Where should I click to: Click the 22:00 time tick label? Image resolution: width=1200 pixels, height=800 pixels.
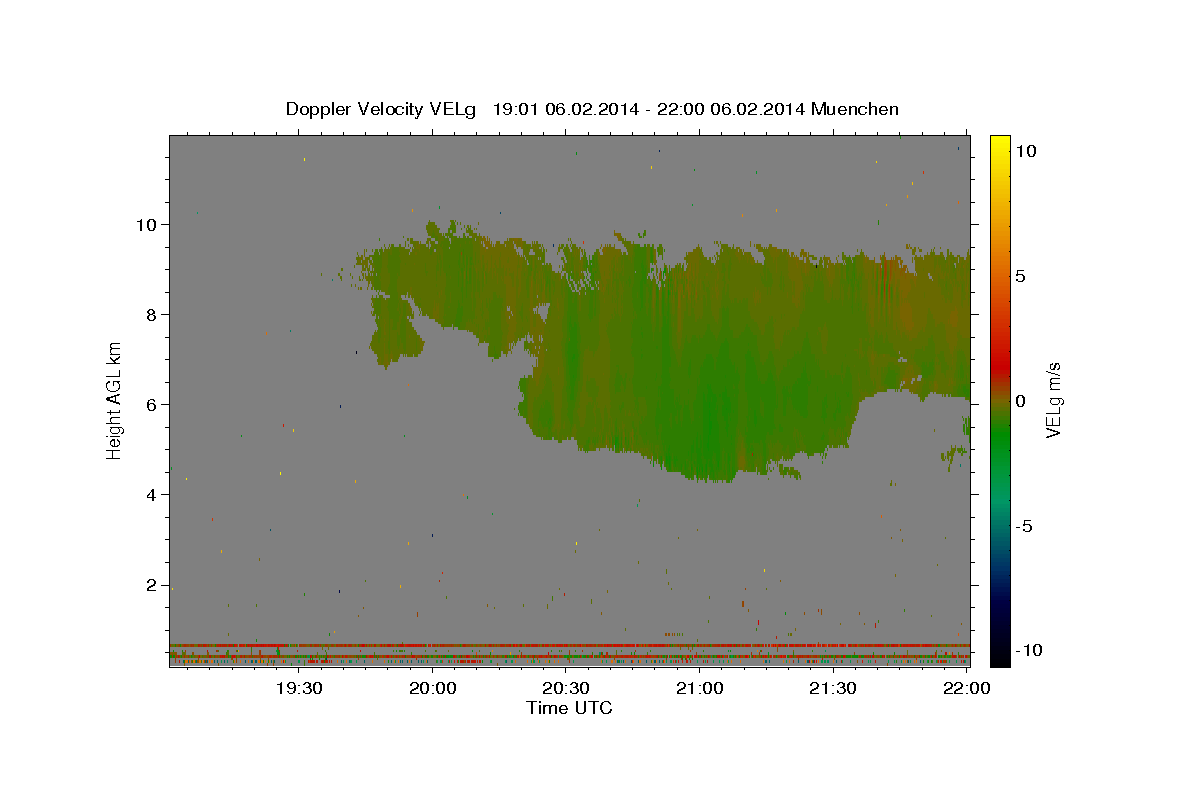click(966, 688)
